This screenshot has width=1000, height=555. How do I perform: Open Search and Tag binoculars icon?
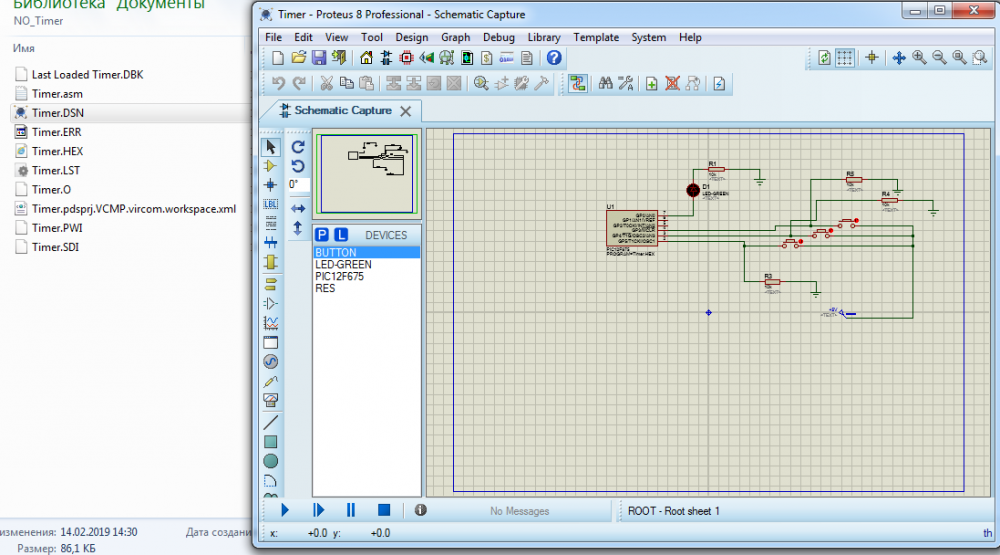(605, 84)
